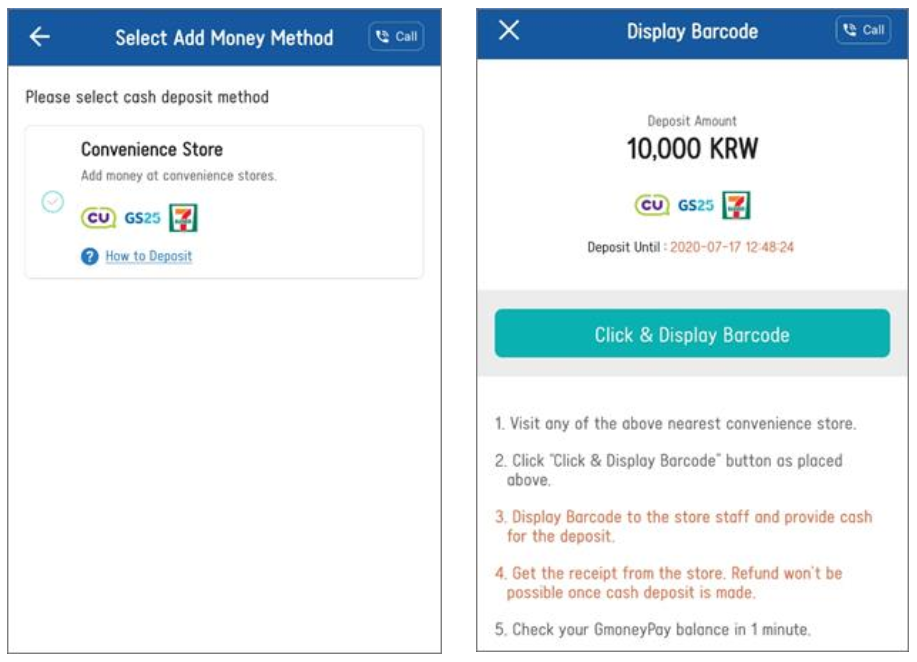
Task: Click the CU logo in Convenience Store card
Action: point(99,218)
